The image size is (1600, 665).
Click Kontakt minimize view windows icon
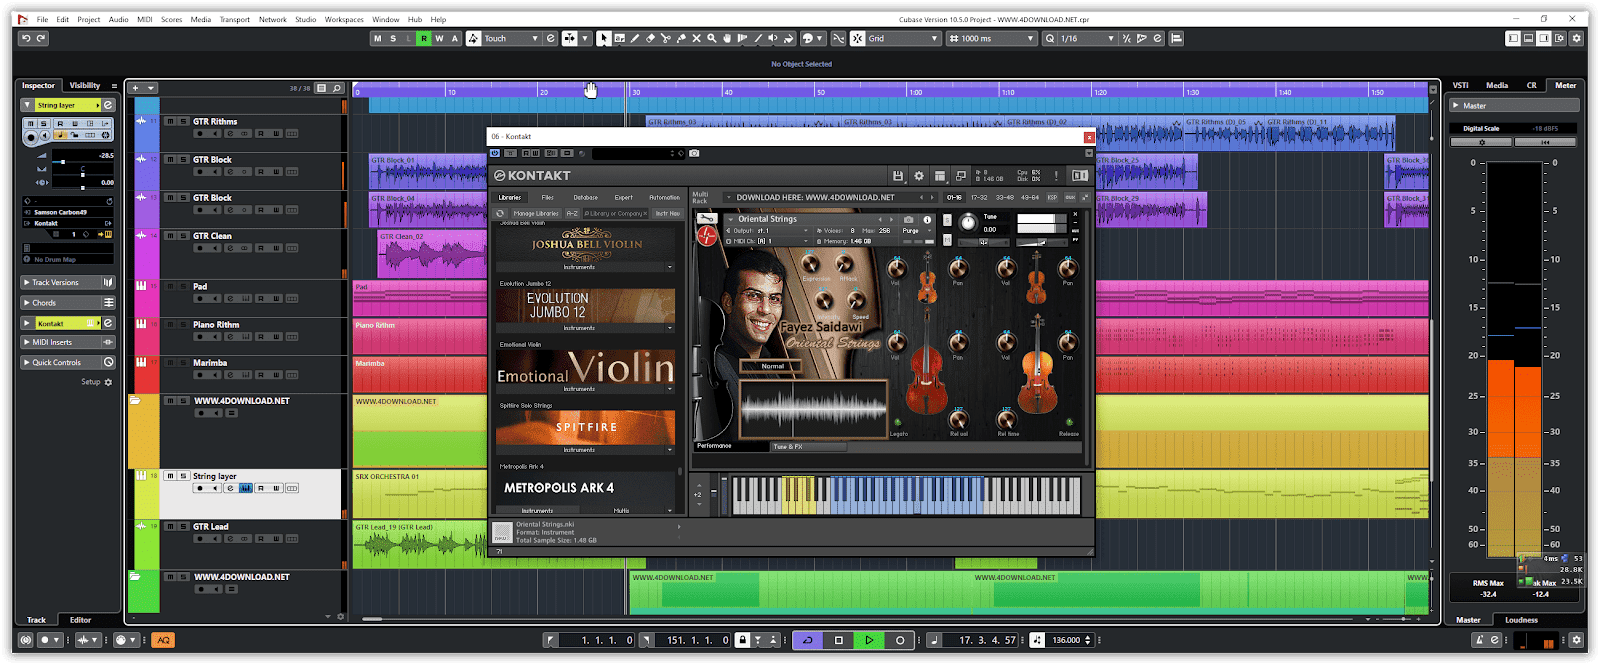point(961,176)
